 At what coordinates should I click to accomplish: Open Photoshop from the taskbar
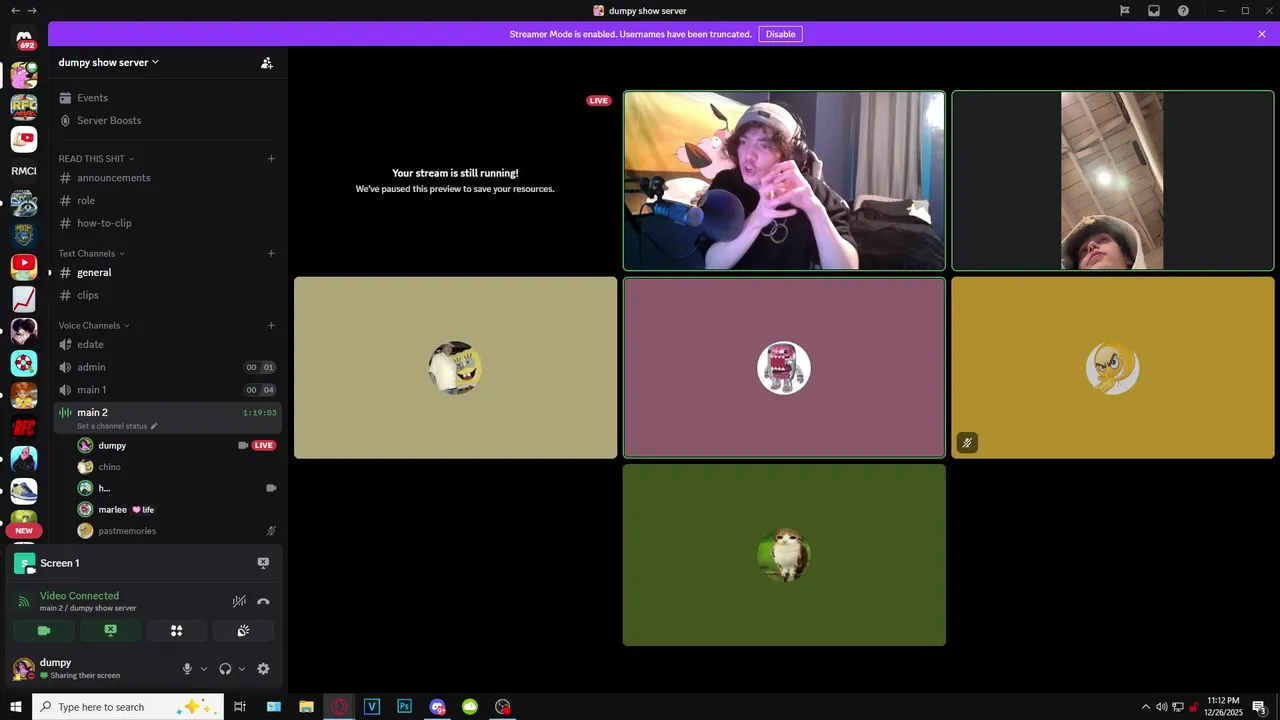[x=404, y=707]
